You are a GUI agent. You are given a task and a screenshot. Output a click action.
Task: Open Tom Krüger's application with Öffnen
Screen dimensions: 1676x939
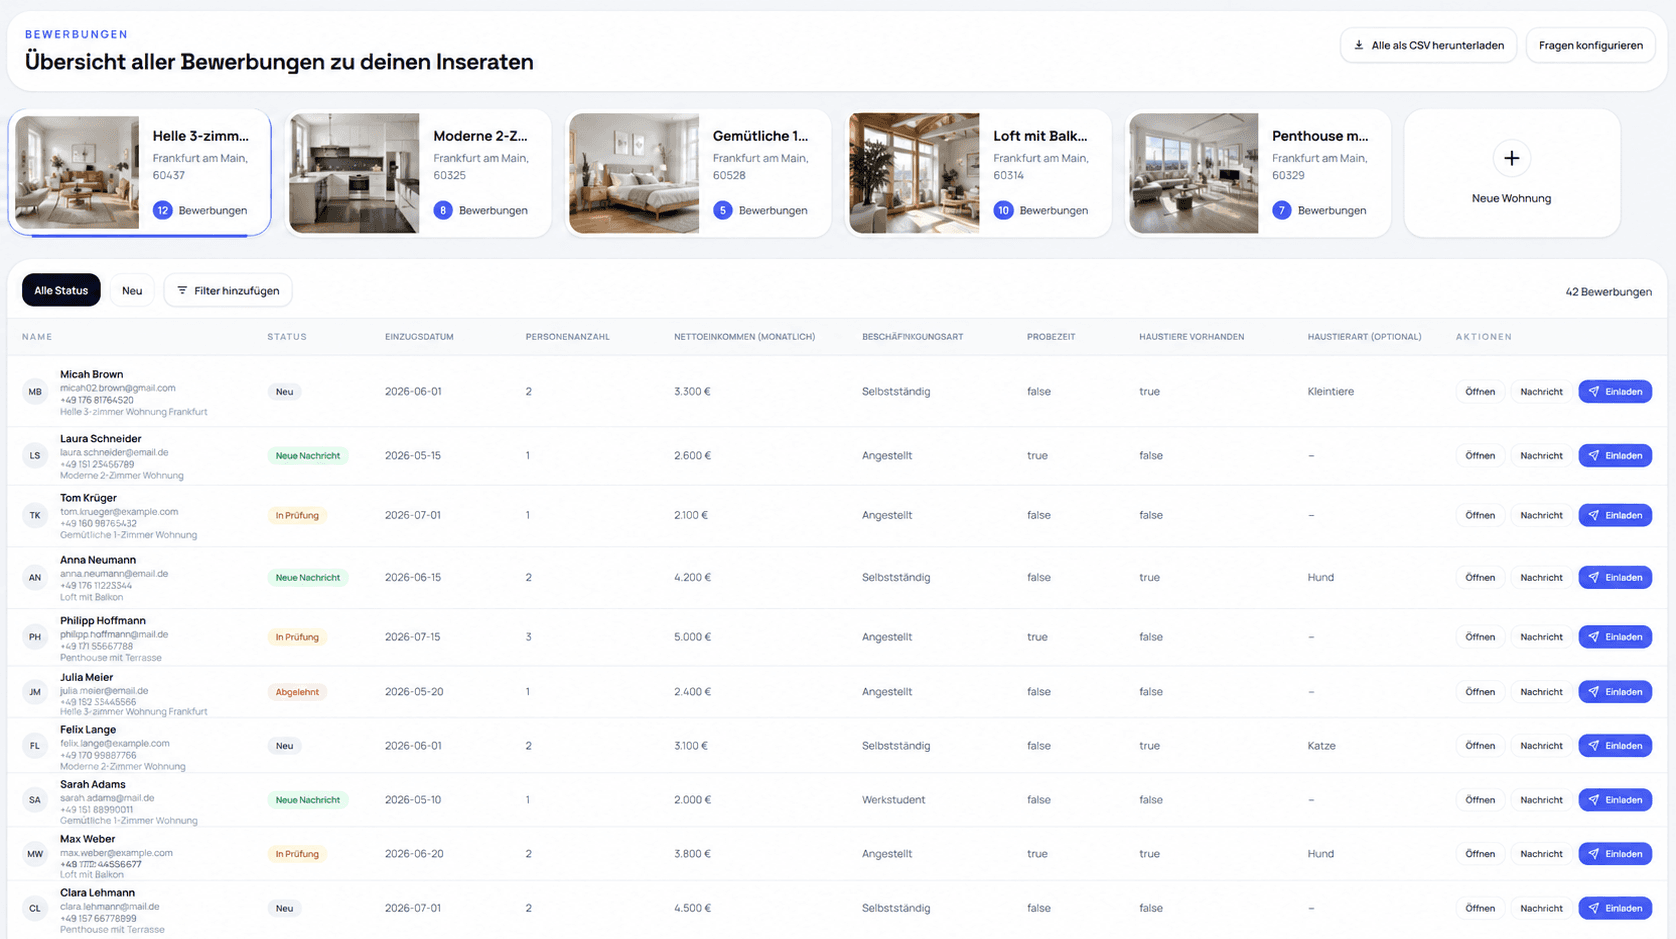click(x=1480, y=516)
